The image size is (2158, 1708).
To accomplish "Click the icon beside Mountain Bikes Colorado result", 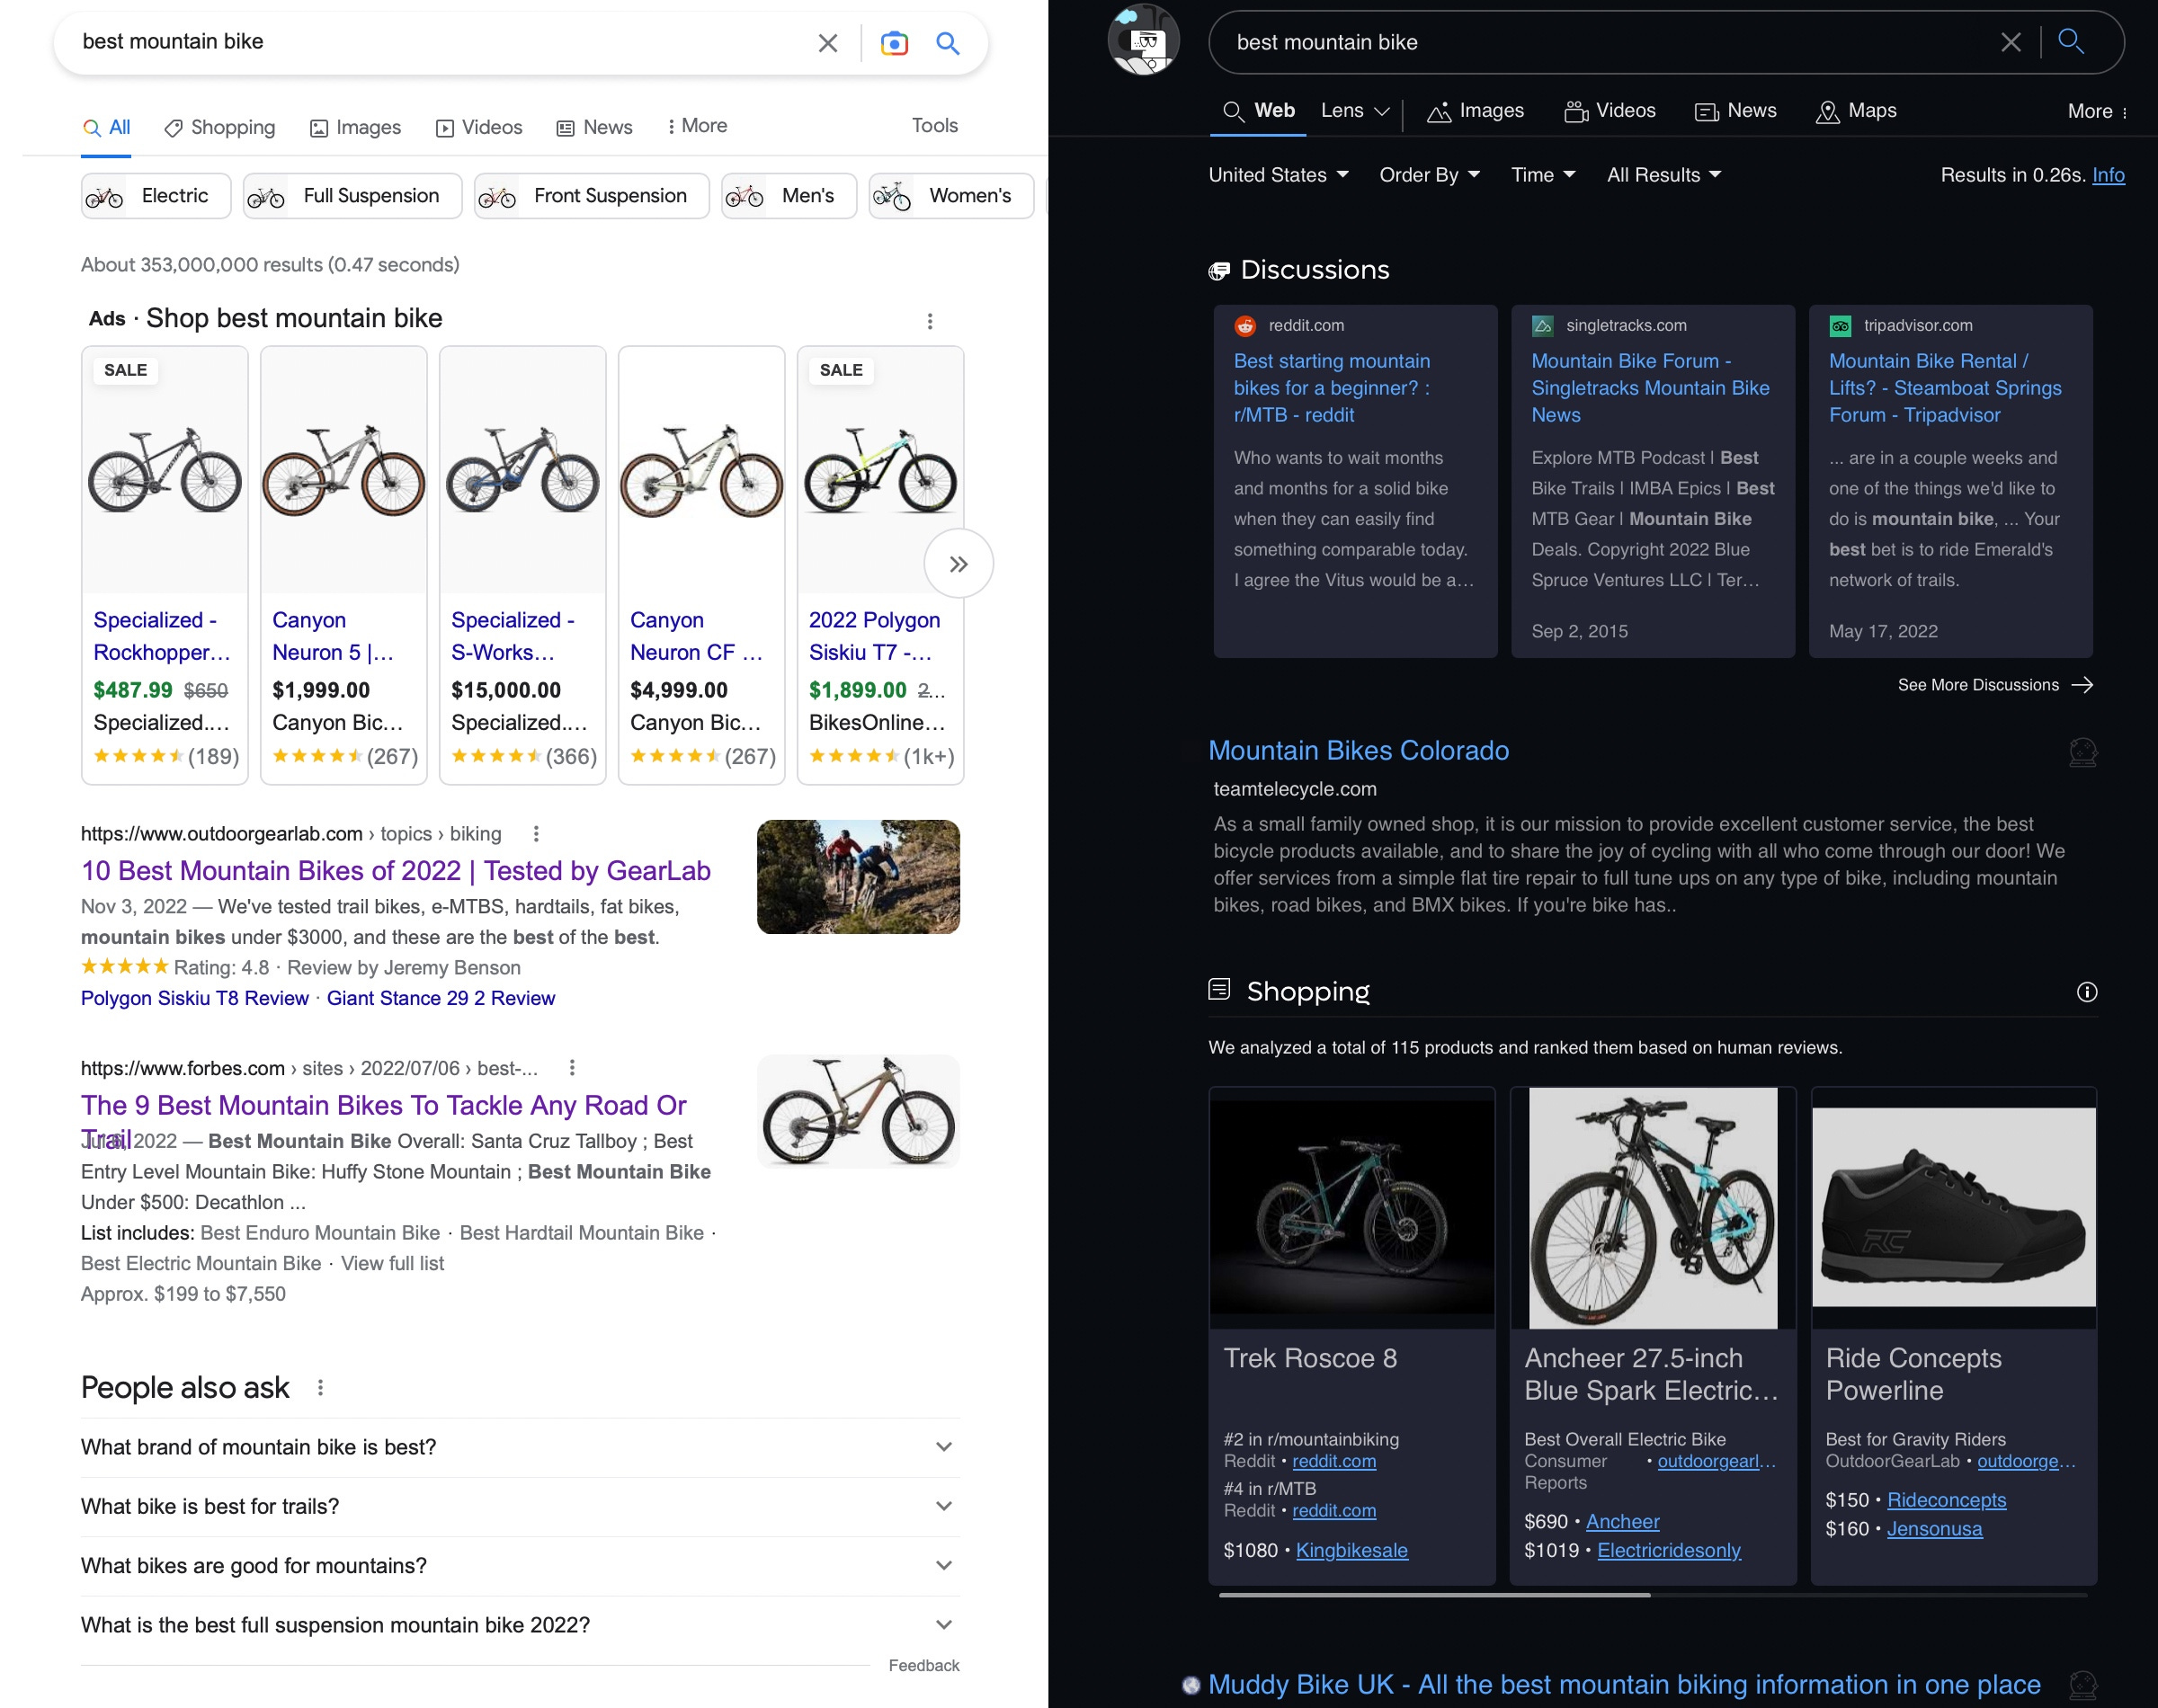I will (2082, 753).
